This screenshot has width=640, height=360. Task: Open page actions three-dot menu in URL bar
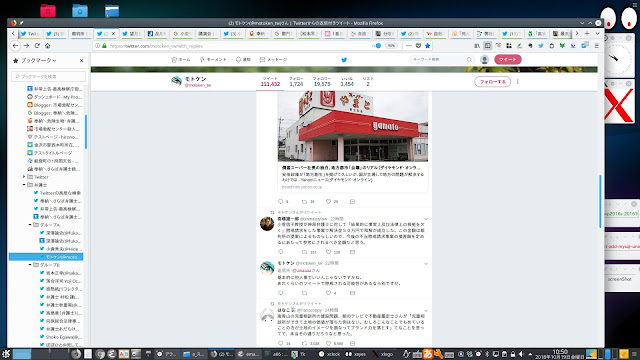pos(409,46)
